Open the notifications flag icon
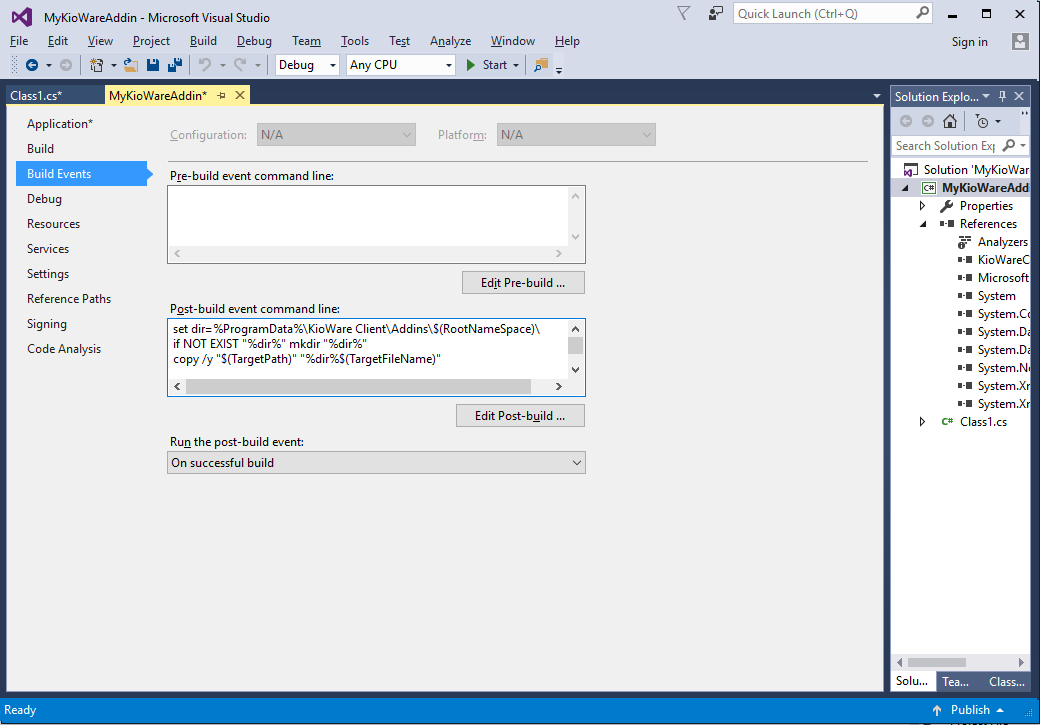 [683, 13]
